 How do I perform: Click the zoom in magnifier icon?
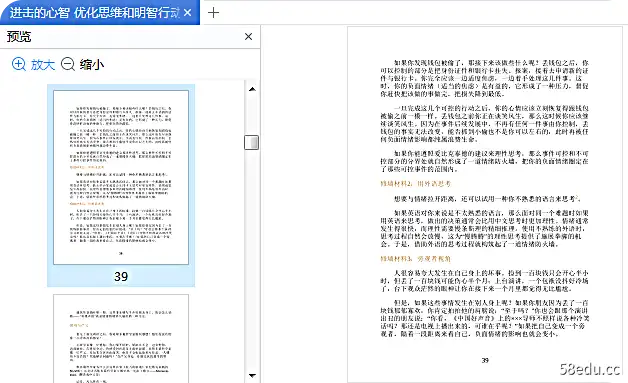click(x=19, y=64)
